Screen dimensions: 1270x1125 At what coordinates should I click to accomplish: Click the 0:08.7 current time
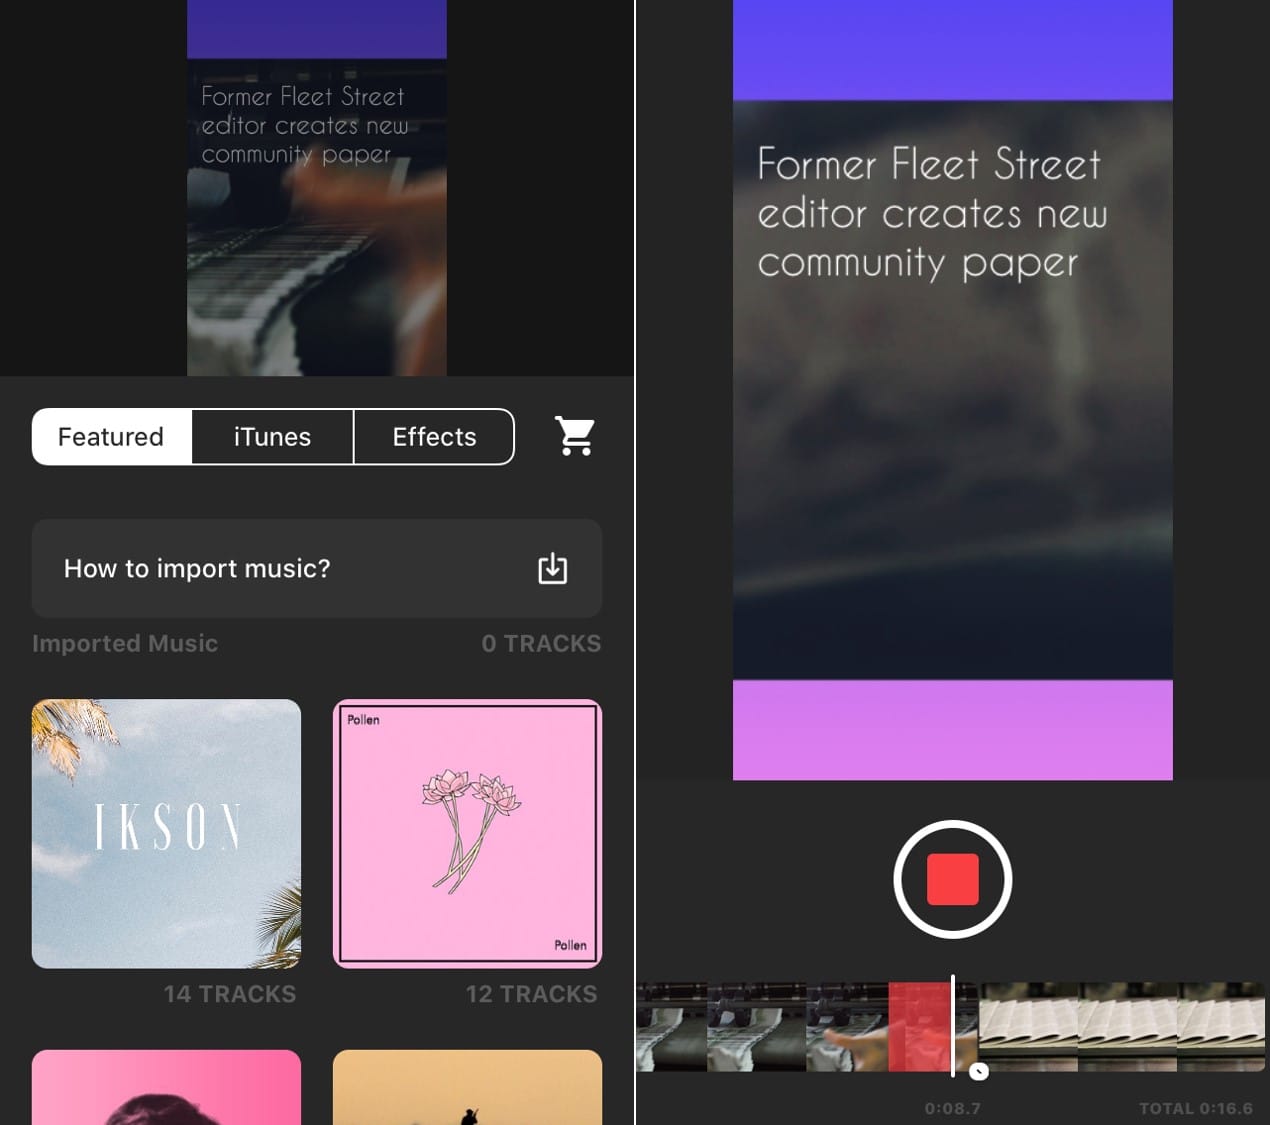[952, 1108]
